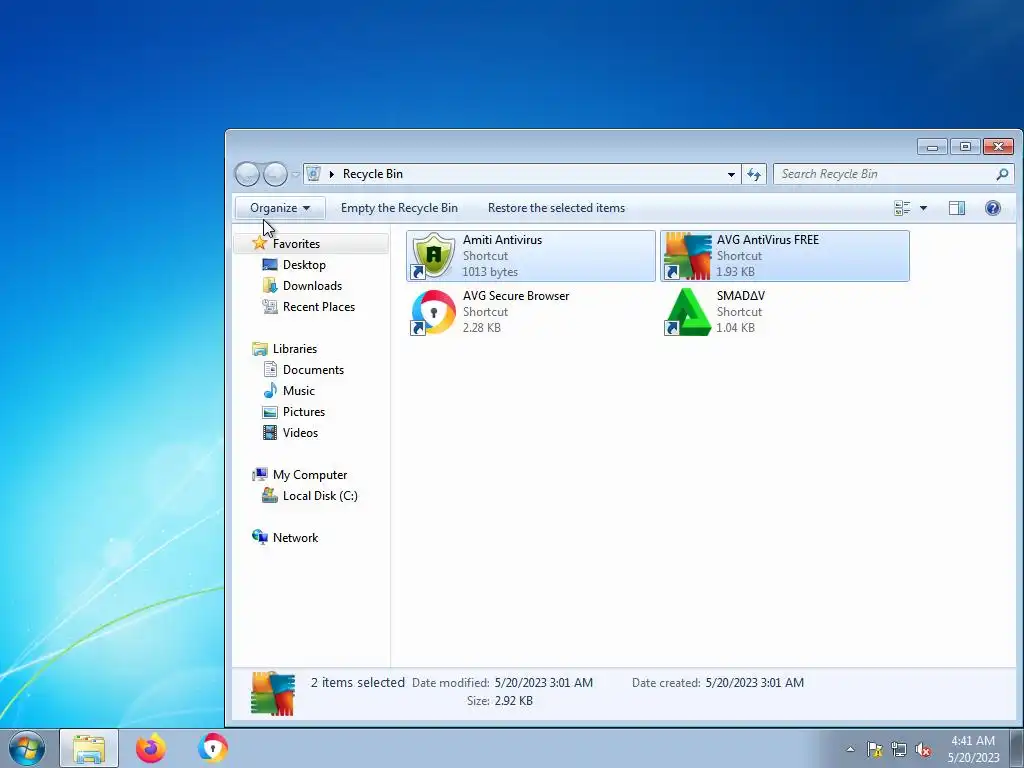Click Empty the Recycle Bin
This screenshot has height=768, width=1024.
point(399,208)
